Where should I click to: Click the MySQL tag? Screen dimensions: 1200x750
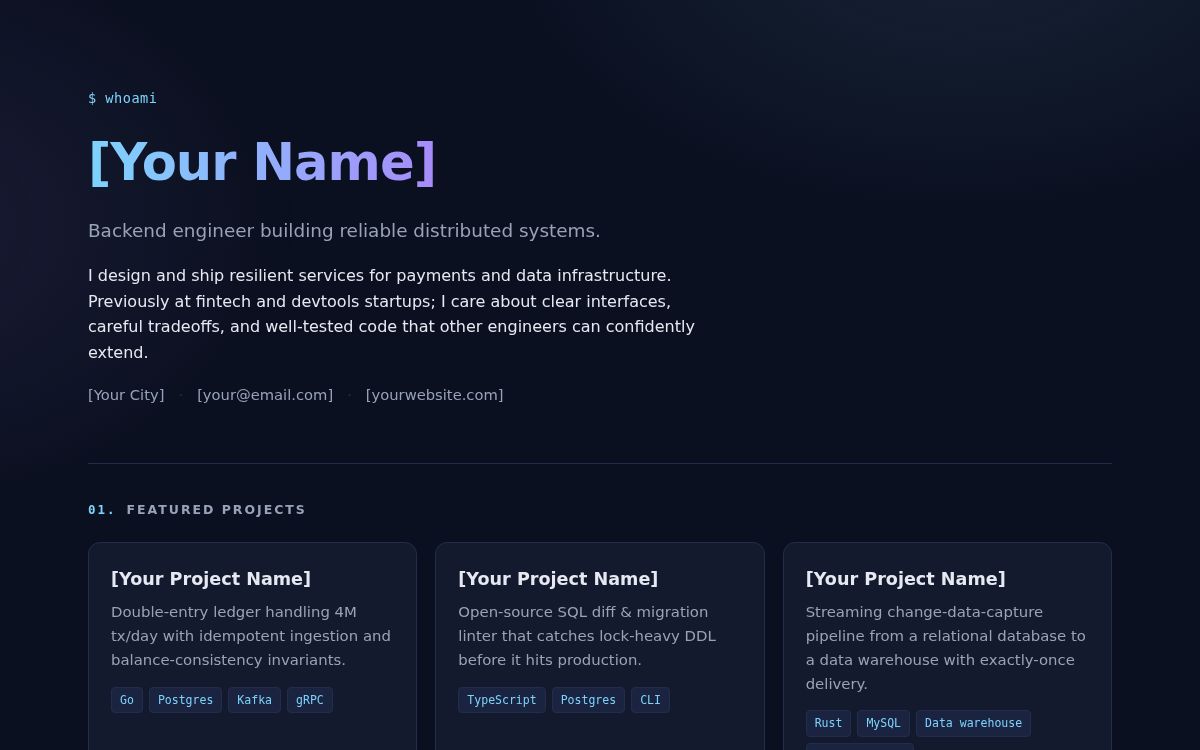(x=883, y=723)
